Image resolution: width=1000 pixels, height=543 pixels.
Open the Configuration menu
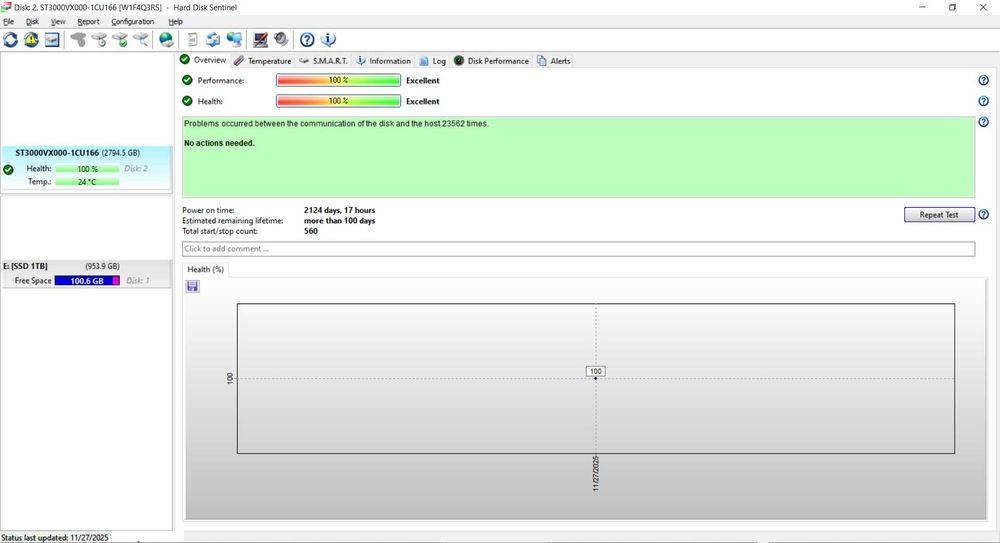pos(132,22)
